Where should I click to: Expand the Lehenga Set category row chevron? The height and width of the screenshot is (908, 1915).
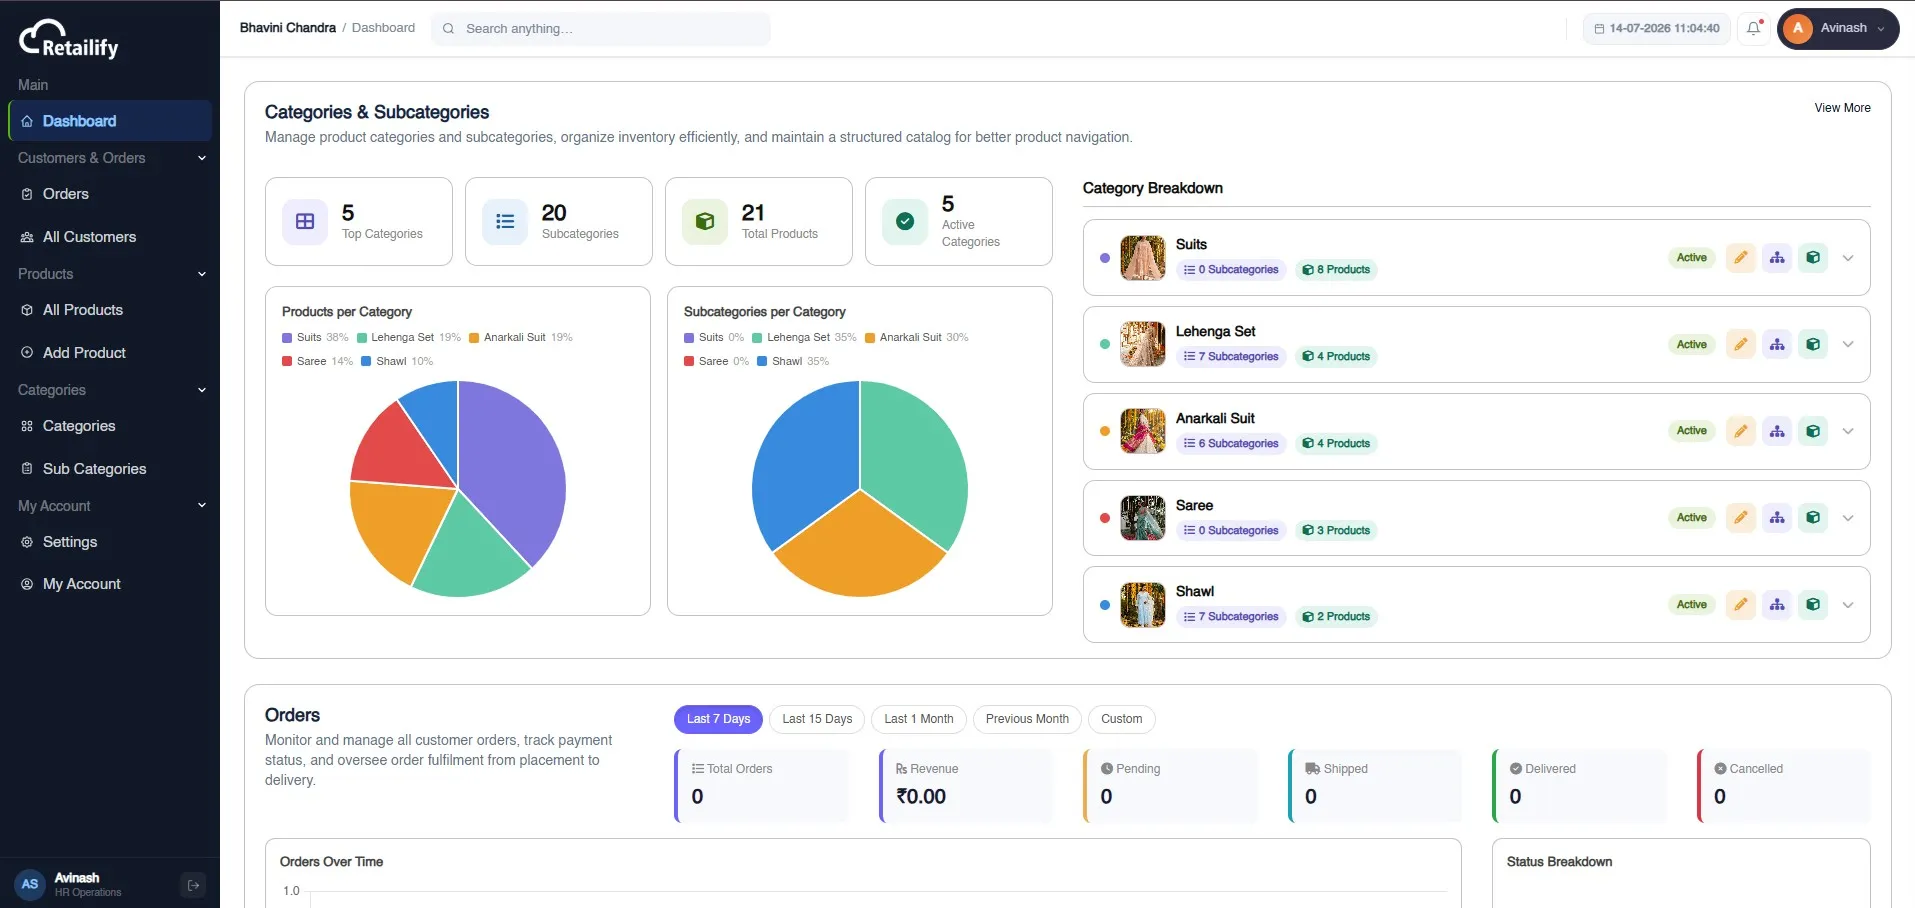click(x=1848, y=344)
